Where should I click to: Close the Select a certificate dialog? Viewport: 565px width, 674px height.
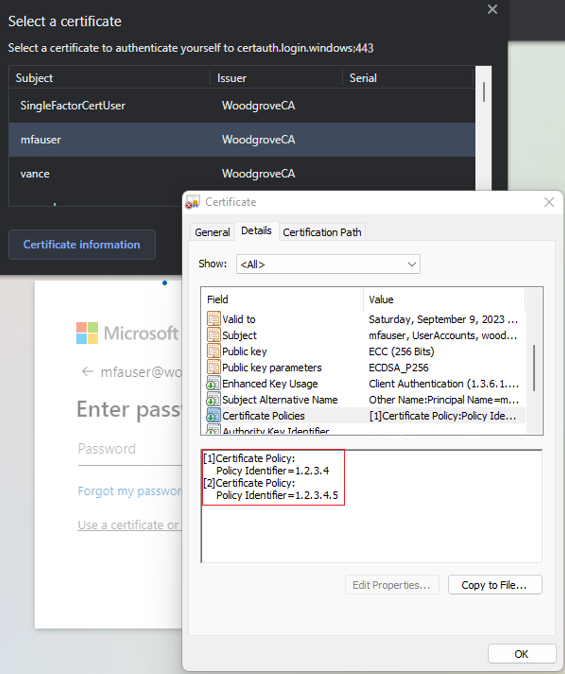pyautogui.click(x=492, y=9)
